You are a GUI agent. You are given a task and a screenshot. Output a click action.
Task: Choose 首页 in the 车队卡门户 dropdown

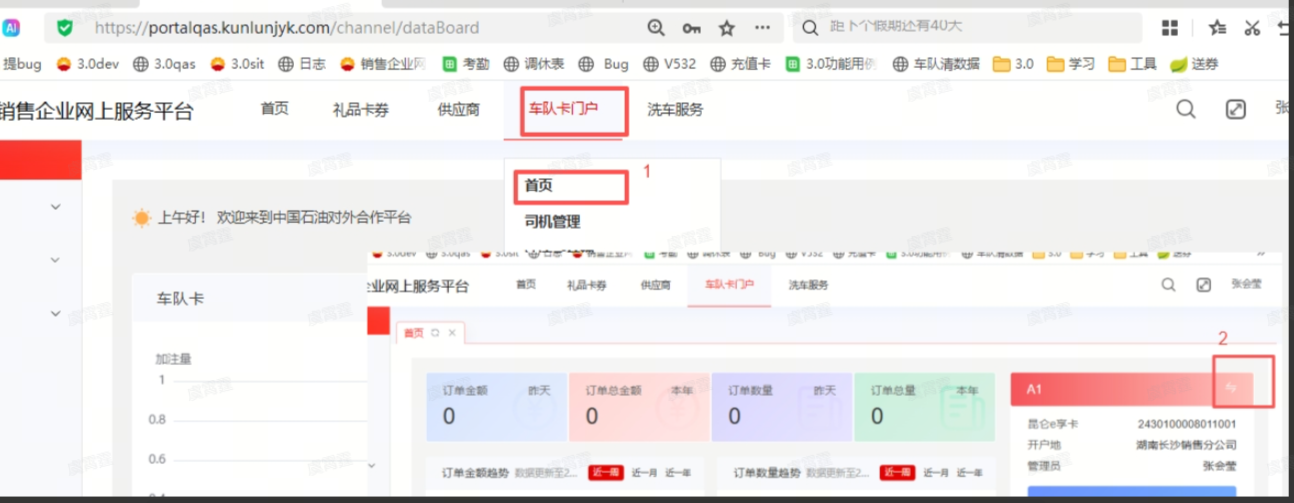click(x=539, y=185)
